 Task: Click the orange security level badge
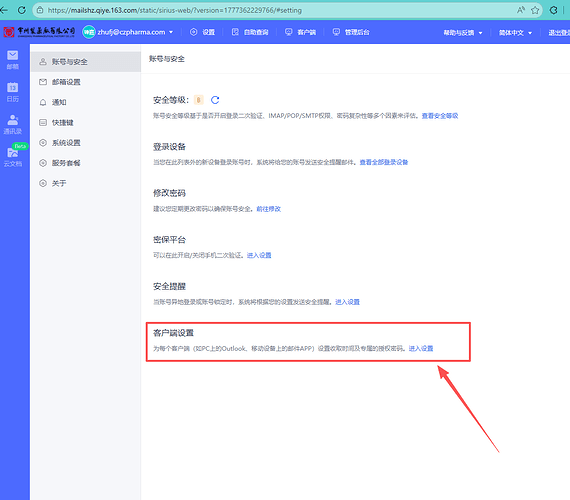point(198,100)
